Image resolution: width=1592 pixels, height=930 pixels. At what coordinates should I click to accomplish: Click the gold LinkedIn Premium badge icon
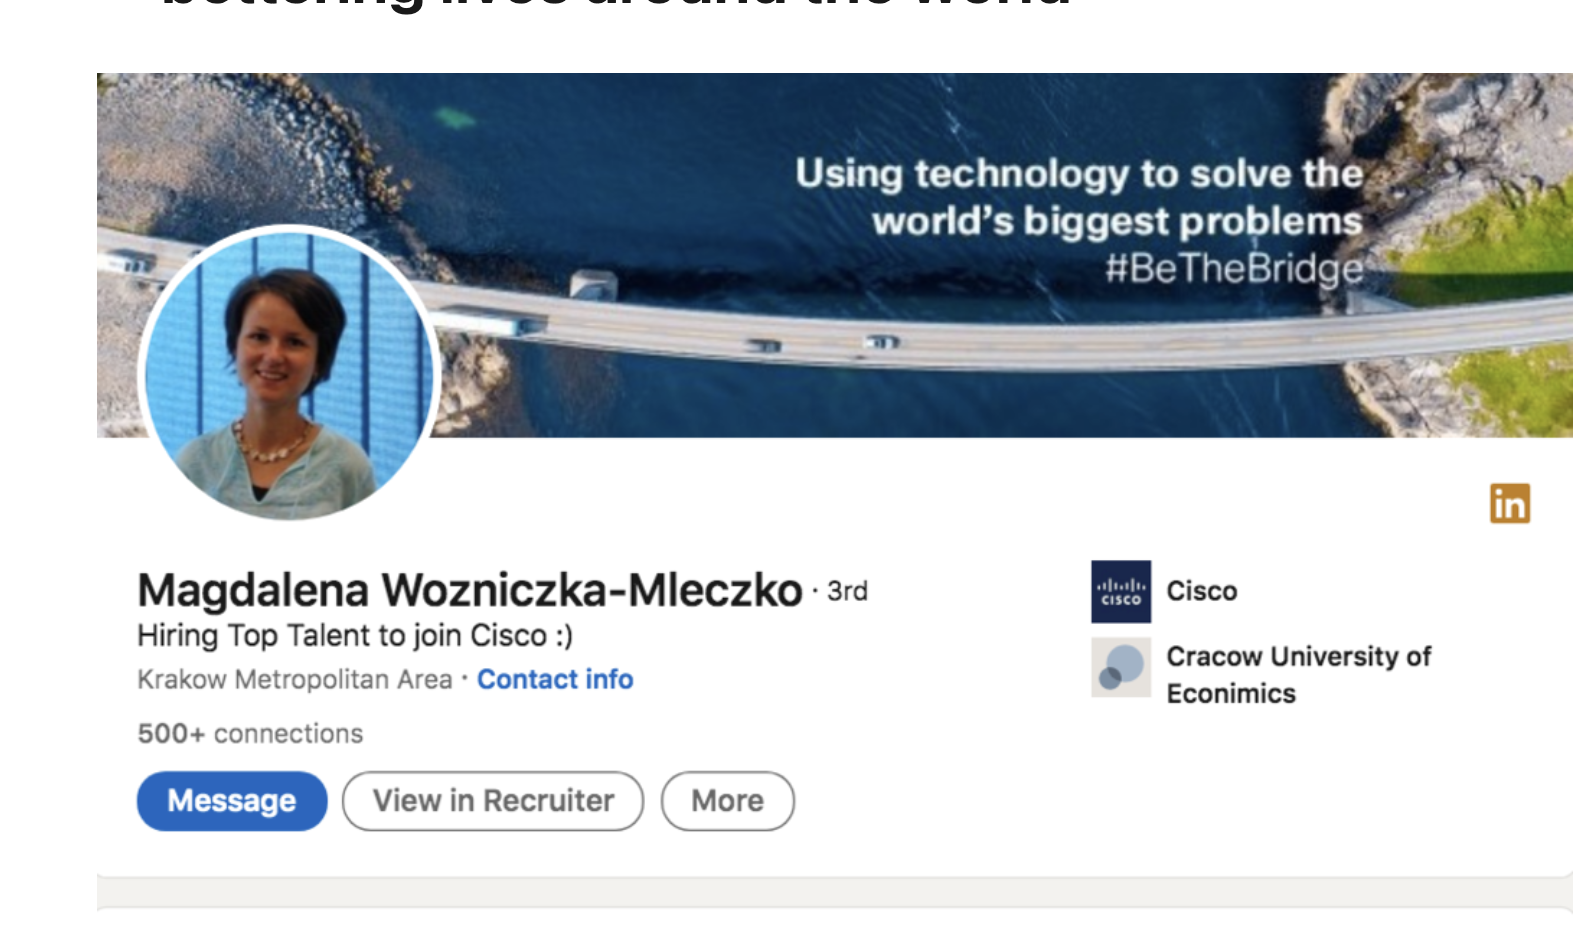[x=1509, y=504]
